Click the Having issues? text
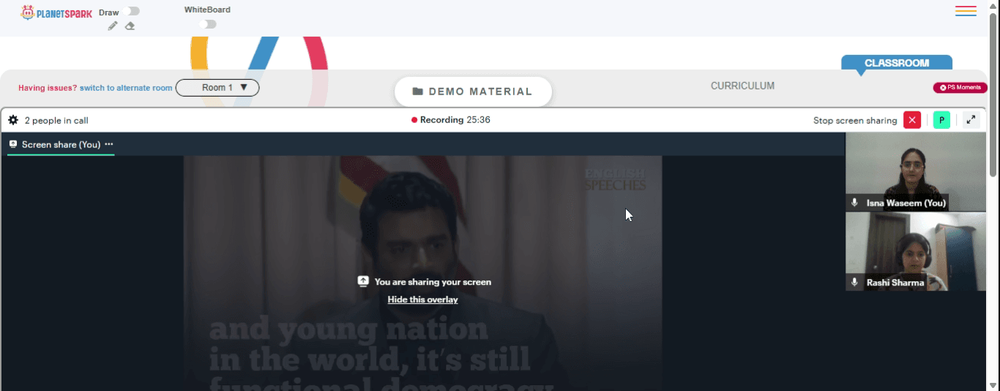Viewport: 1000px width, 391px height. click(48, 88)
